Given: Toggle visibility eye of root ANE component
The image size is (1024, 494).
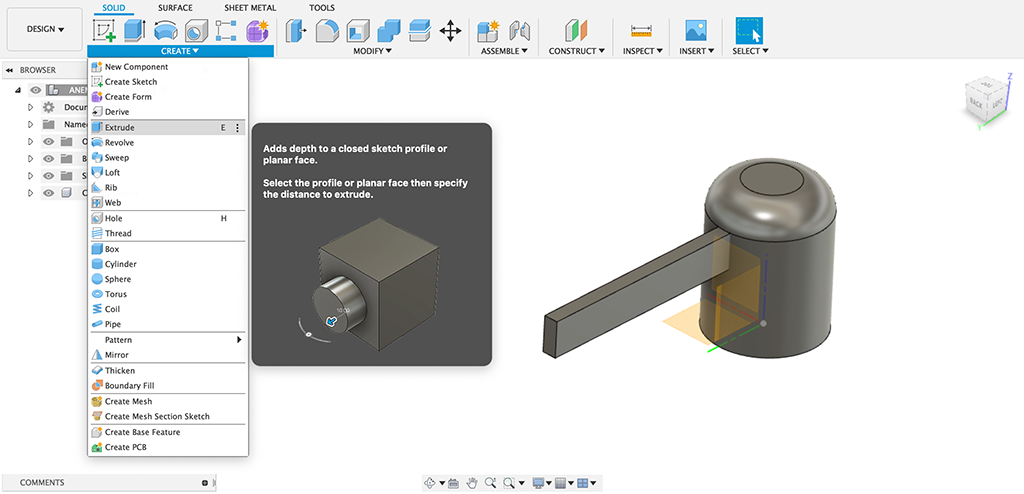Looking at the screenshot, I should pos(36,90).
